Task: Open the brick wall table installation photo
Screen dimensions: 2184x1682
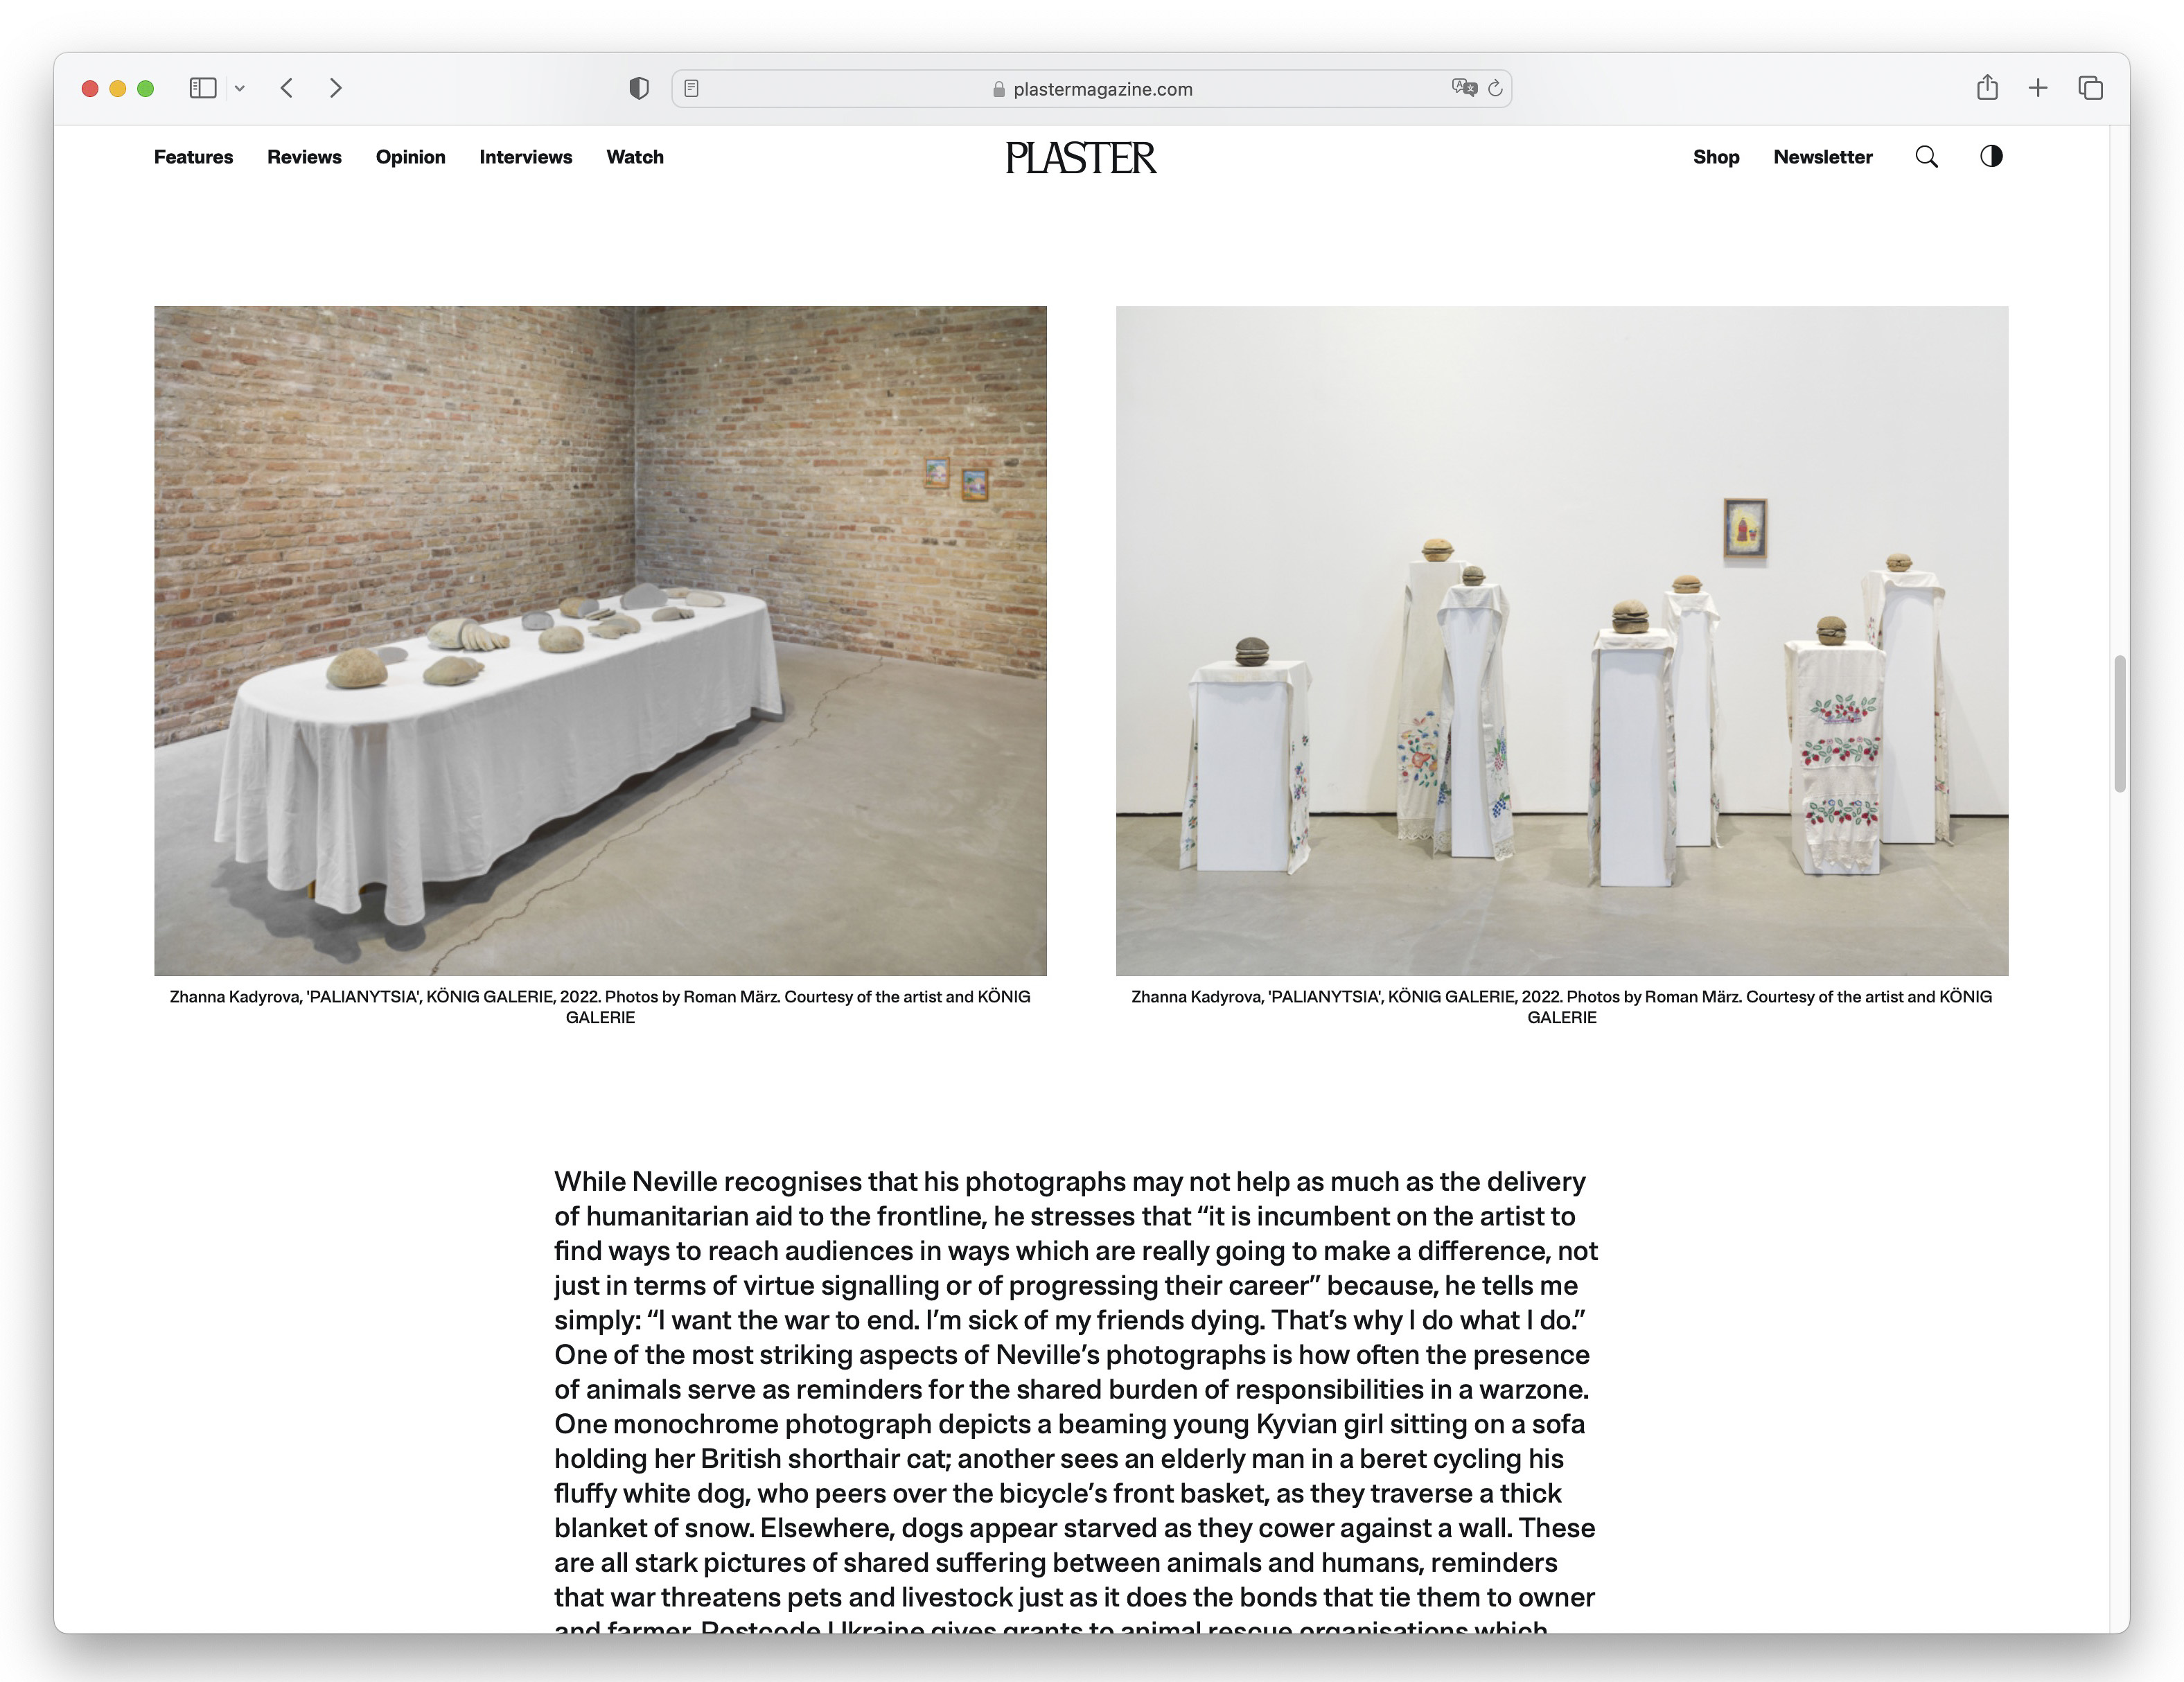Action: [600, 640]
